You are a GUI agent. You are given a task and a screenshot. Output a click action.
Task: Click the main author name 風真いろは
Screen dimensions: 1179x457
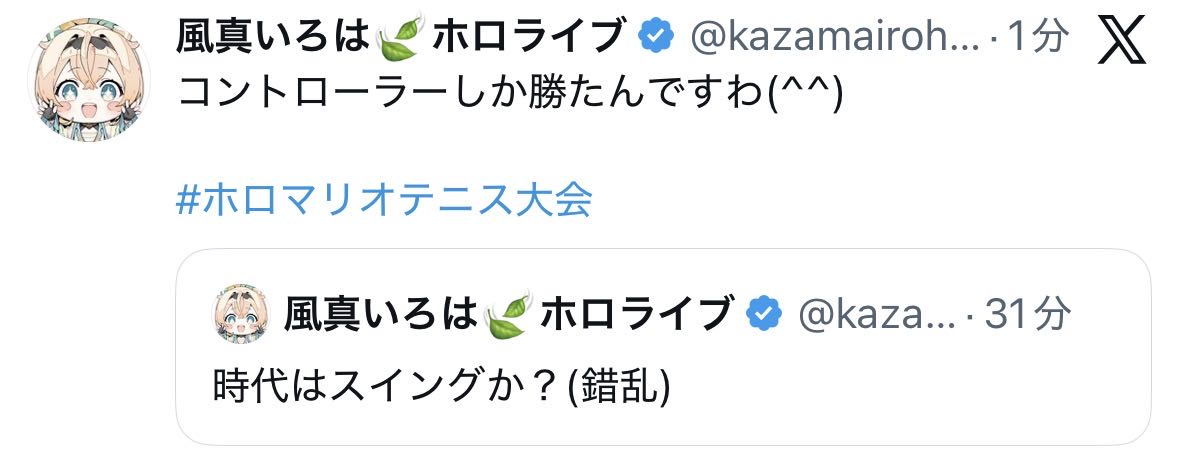click(x=275, y=38)
